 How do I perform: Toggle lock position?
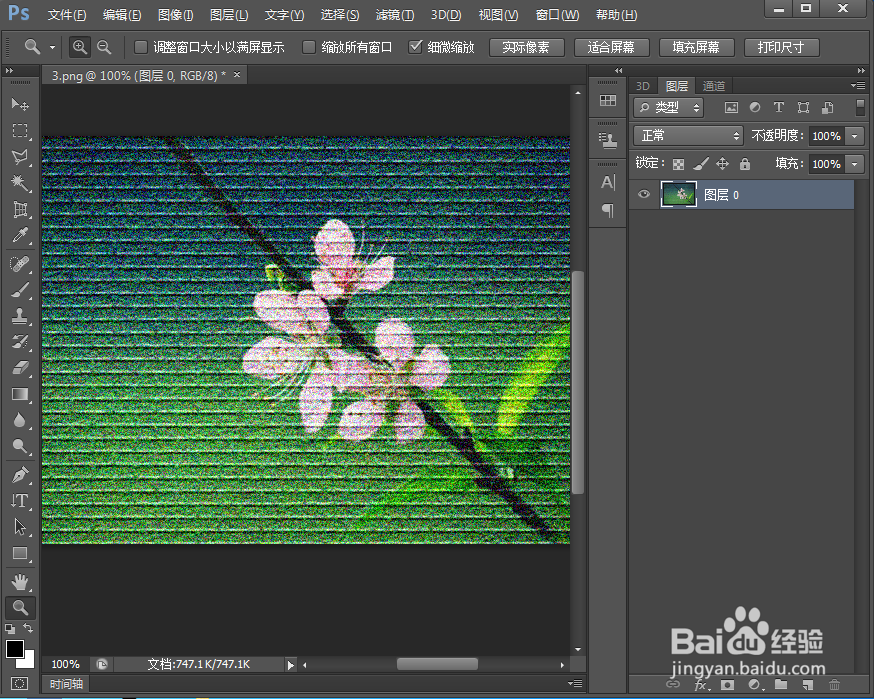722,163
